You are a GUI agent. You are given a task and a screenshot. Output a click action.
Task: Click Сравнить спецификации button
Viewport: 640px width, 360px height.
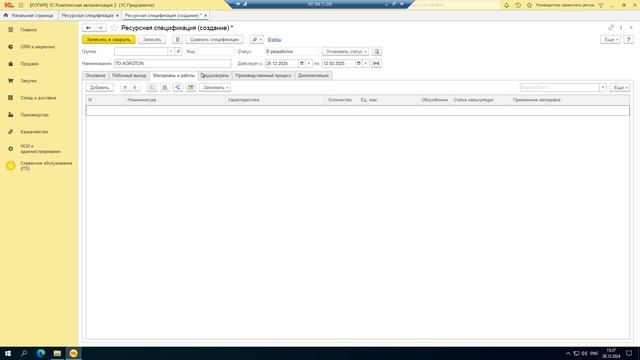coord(214,40)
